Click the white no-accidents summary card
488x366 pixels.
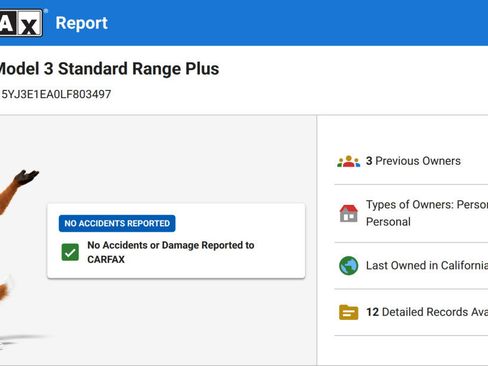coord(176,241)
